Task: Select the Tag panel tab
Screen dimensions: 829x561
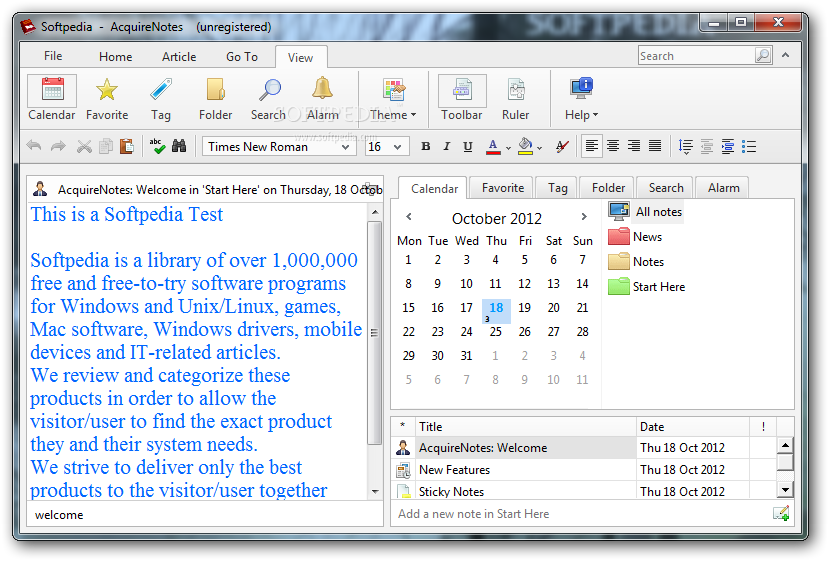Action: coord(558,188)
